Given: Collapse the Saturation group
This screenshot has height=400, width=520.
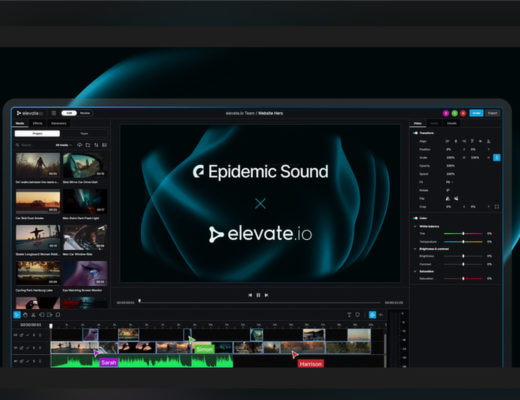Looking at the screenshot, I should (415, 271).
